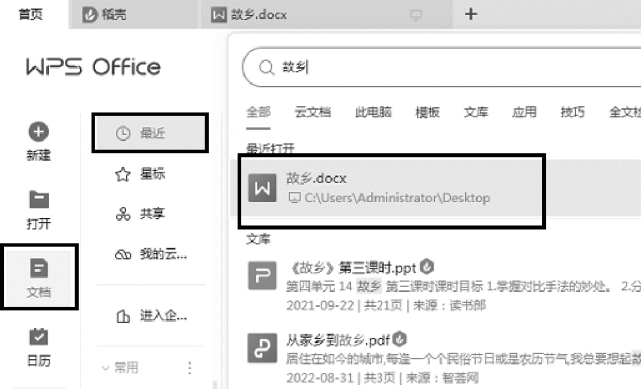This screenshot has height=389, width=641.
Task: Click the Word icon of 故乡.docx result
Action: [x=262, y=188]
